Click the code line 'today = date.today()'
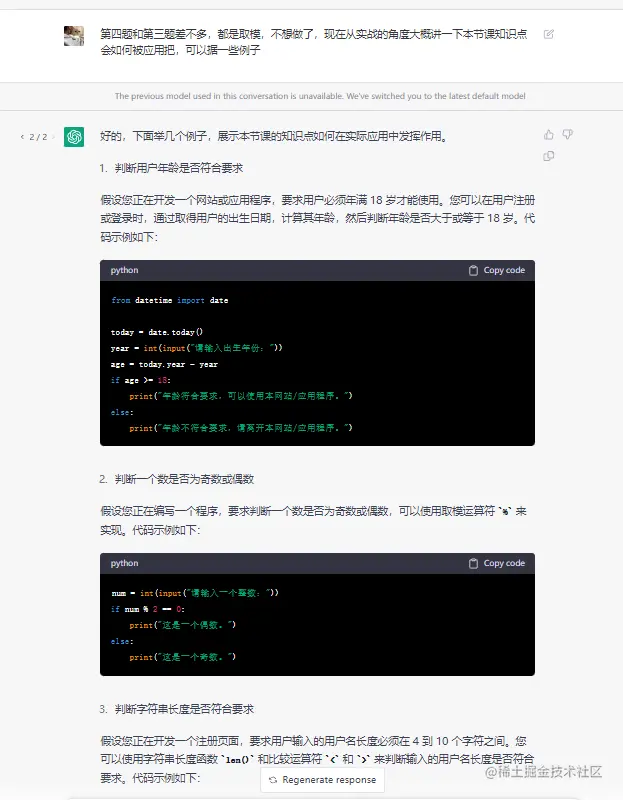This screenshot has width=623, height=800. 157,332
